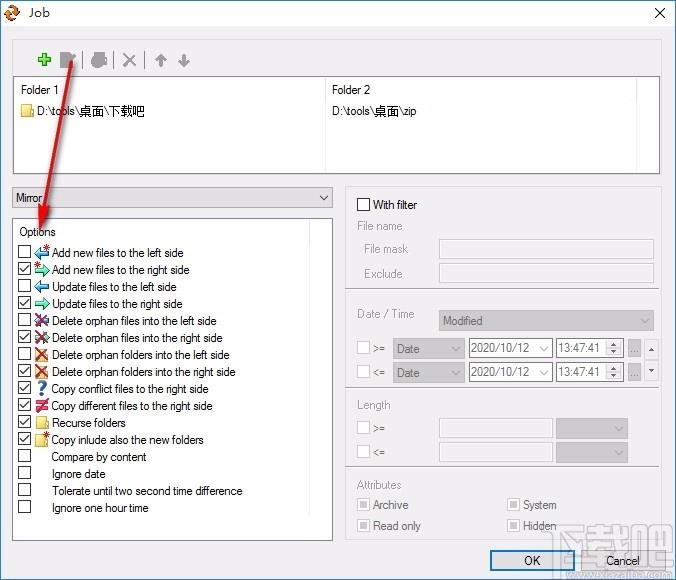Toggle the Archive attribute checkbox
This screenshot has width=676, height=580.
363,504
